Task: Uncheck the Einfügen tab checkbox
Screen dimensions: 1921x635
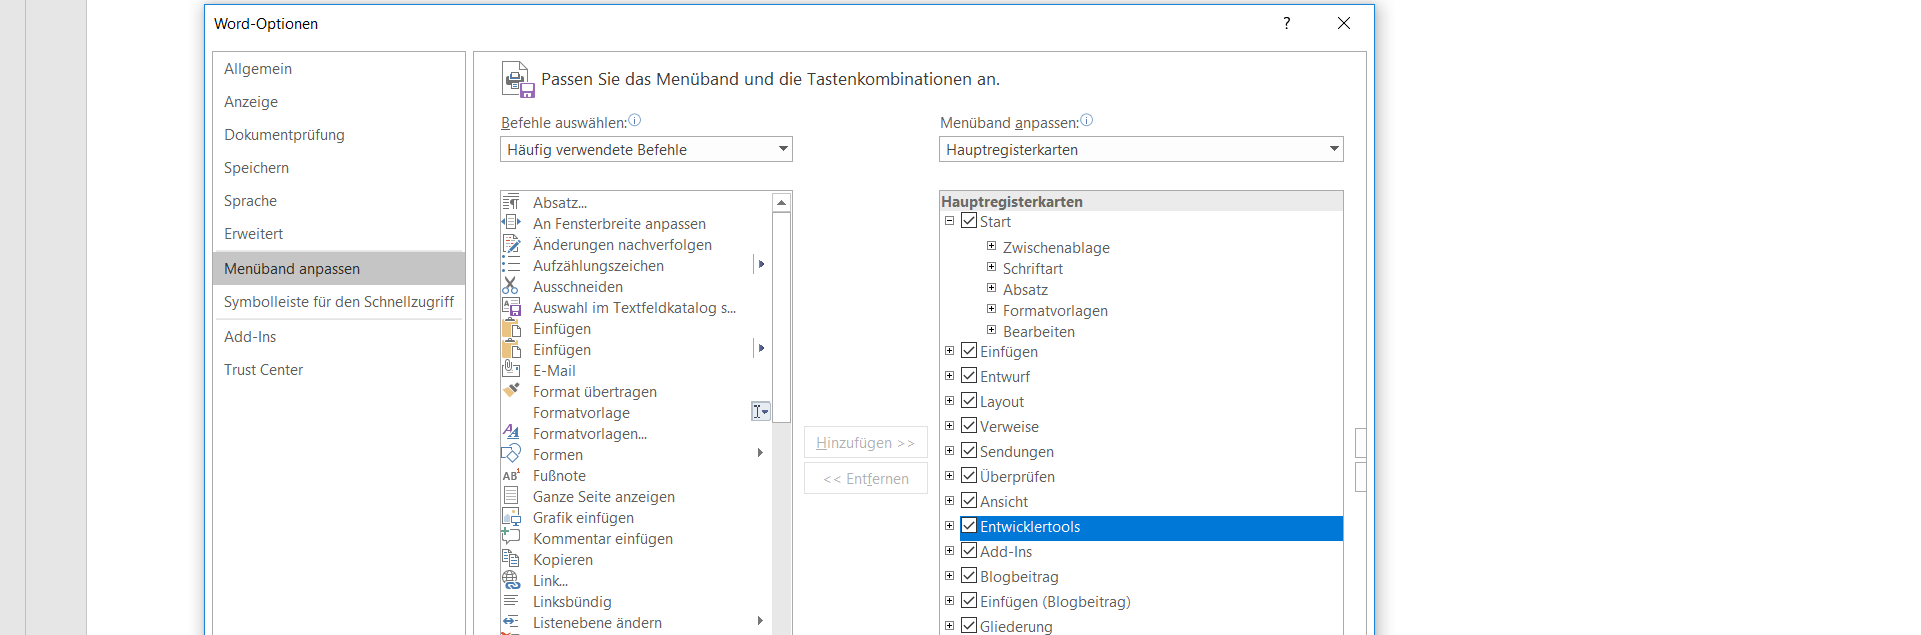Action: click(969, 351)
